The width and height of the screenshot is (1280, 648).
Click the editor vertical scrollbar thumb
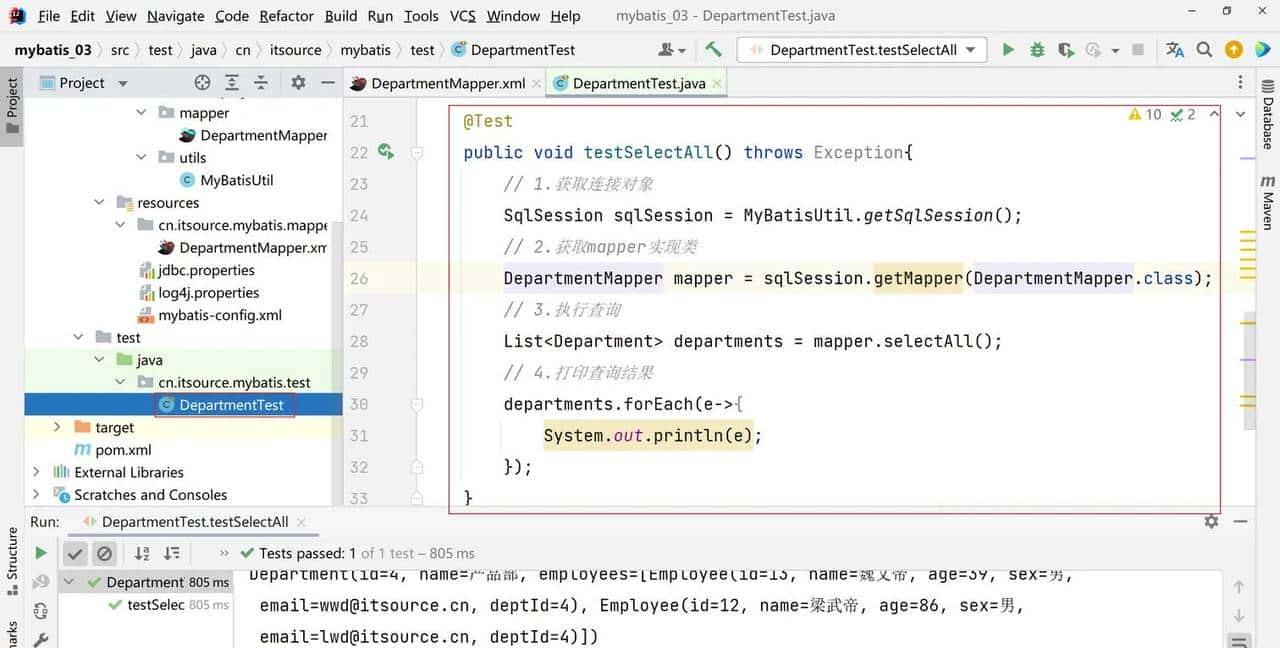[x=1248, y=370]
